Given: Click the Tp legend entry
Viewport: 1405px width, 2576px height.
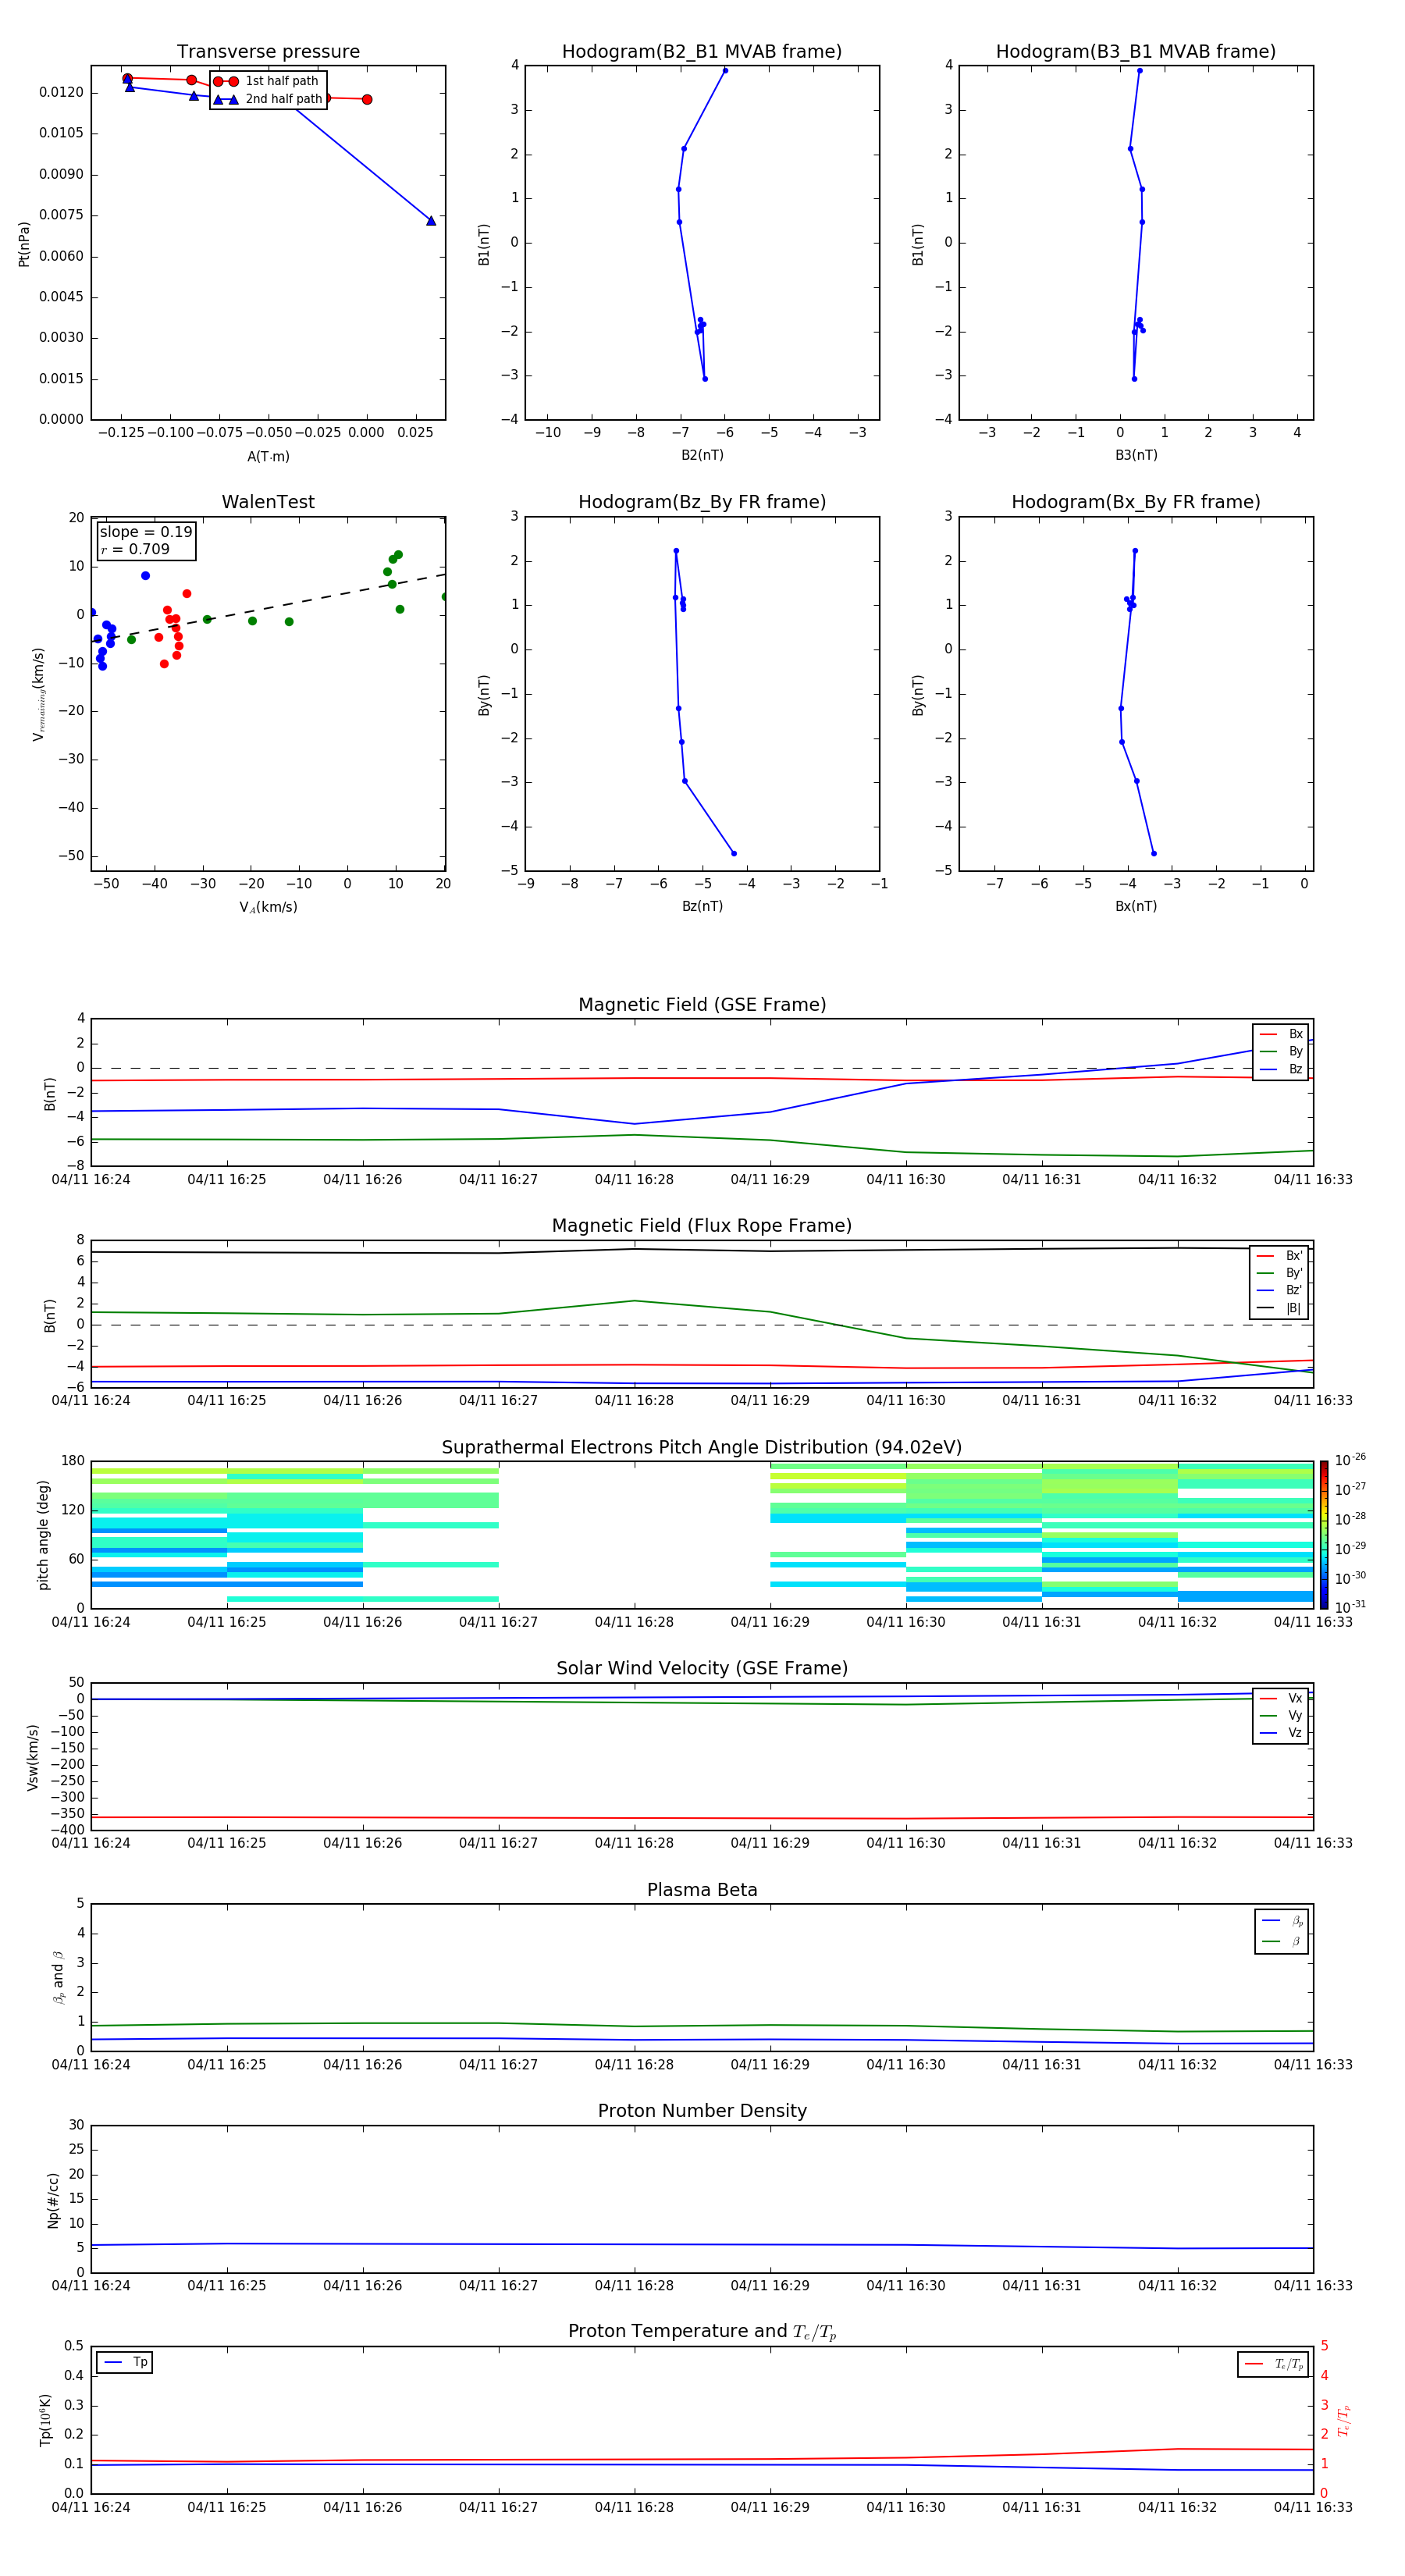Looking at the screenshot, I should point(125,2362).
